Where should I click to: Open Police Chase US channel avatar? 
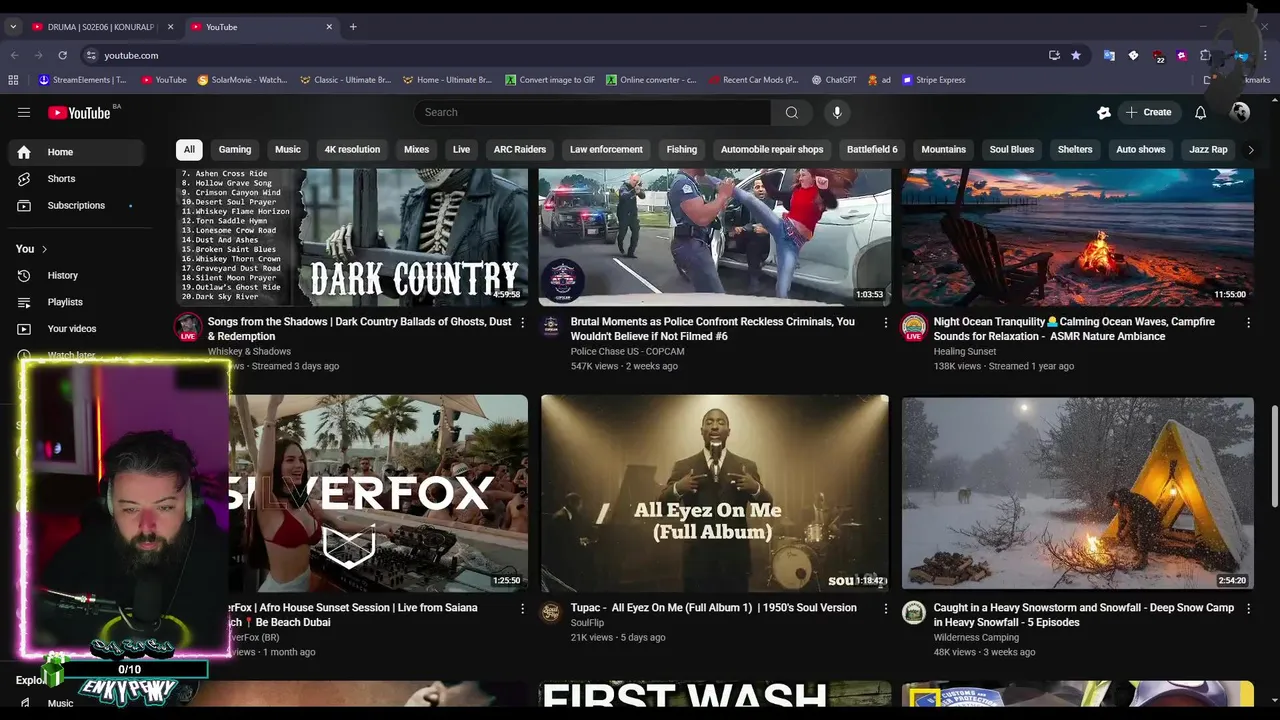(x=551, y=327)
